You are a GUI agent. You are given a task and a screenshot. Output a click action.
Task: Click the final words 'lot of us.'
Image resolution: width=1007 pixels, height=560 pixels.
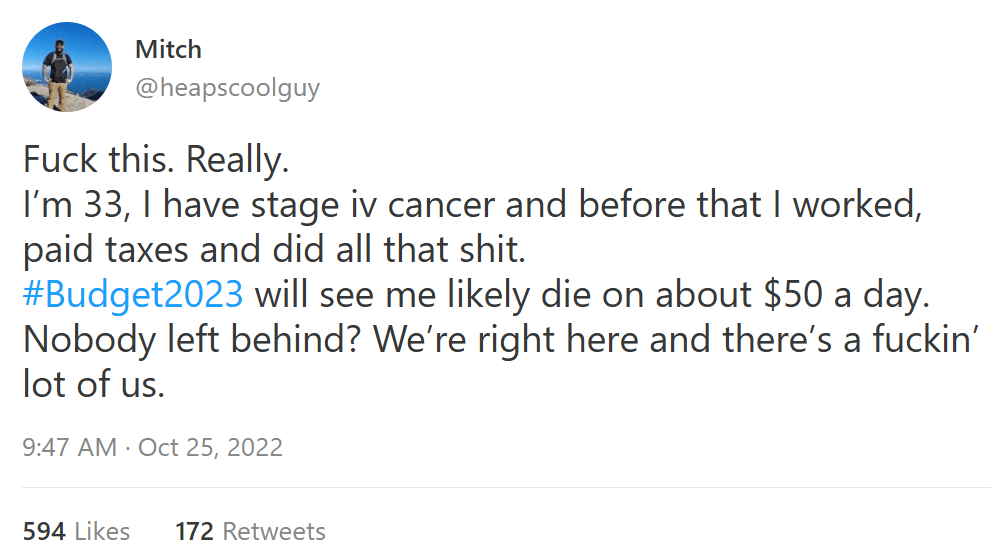click(x=94, y=384)
